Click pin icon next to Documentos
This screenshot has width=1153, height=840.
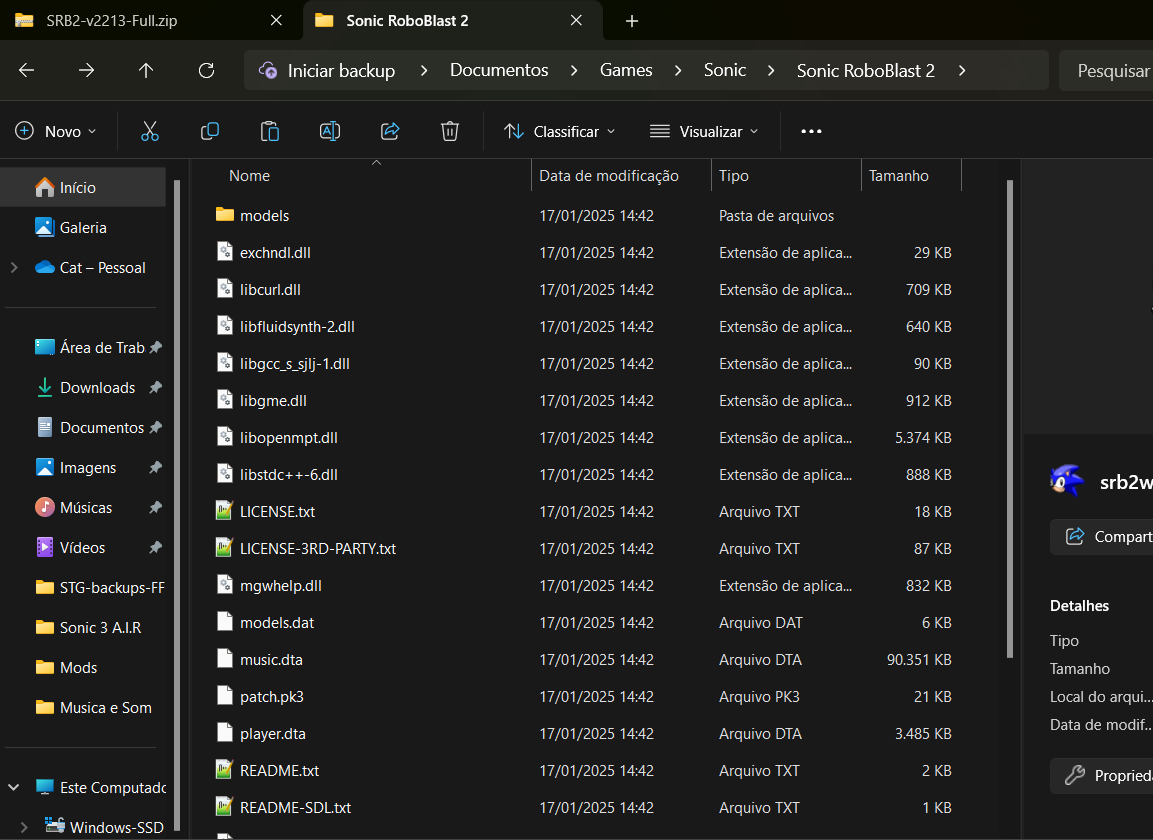(156, 427)
